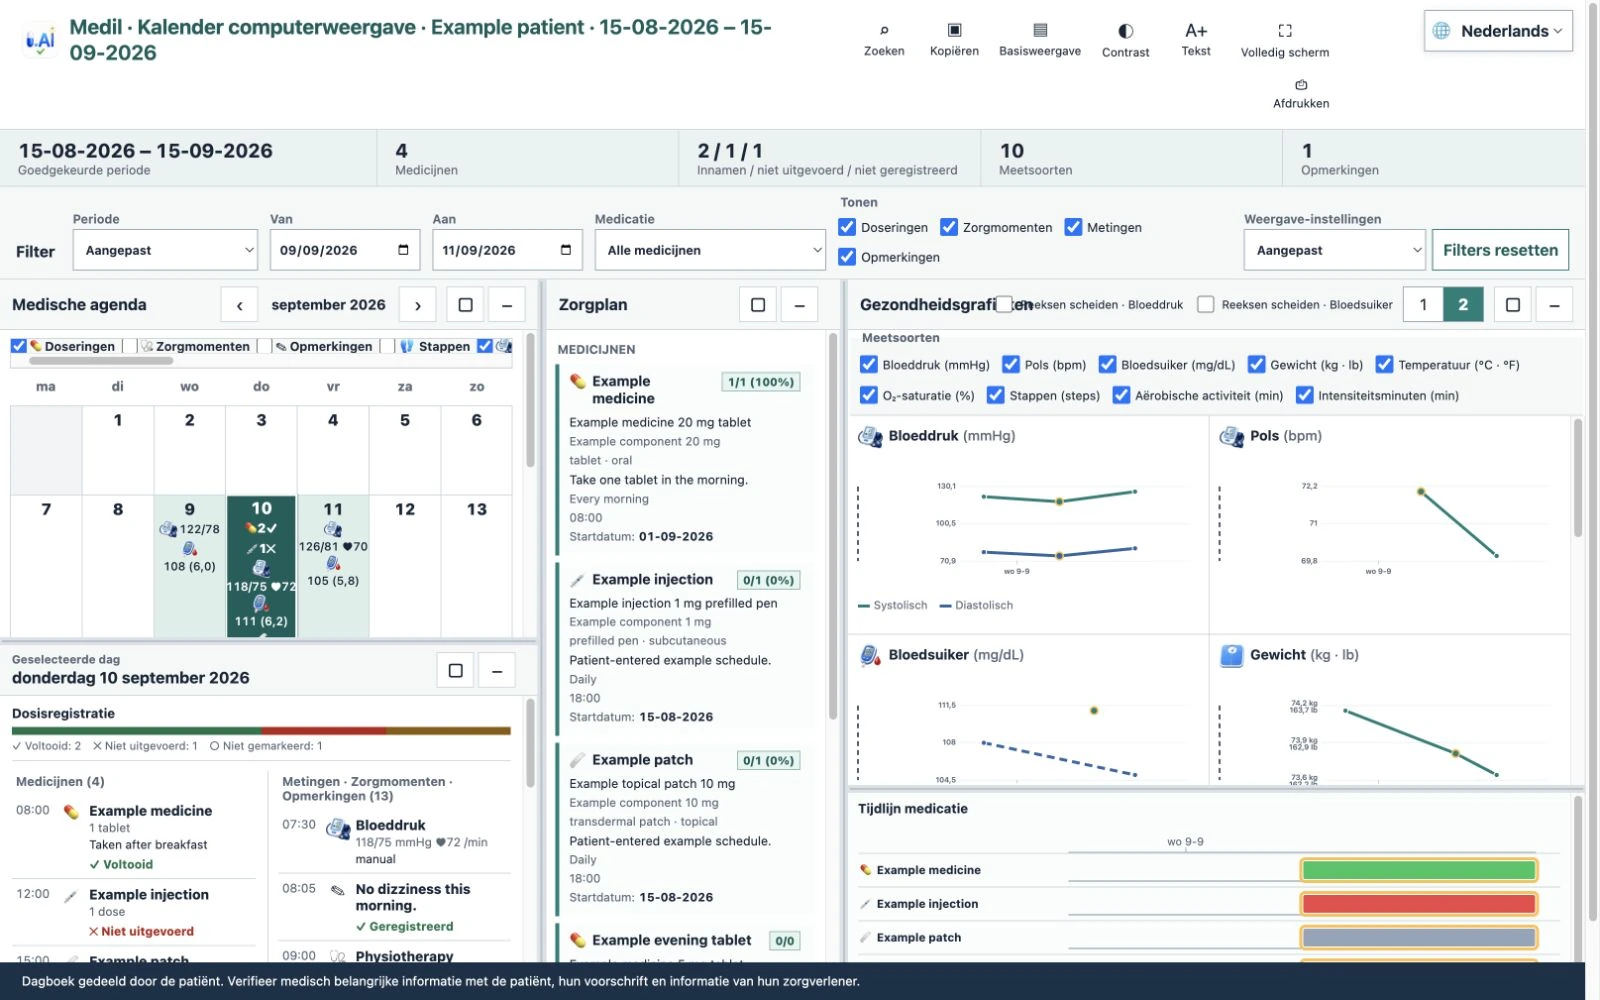Uncheck Gewicht (kg · lb) measurement type
This screenshot has height=1000, width=1600.
pyautogui.click(x=1256, y=365)
